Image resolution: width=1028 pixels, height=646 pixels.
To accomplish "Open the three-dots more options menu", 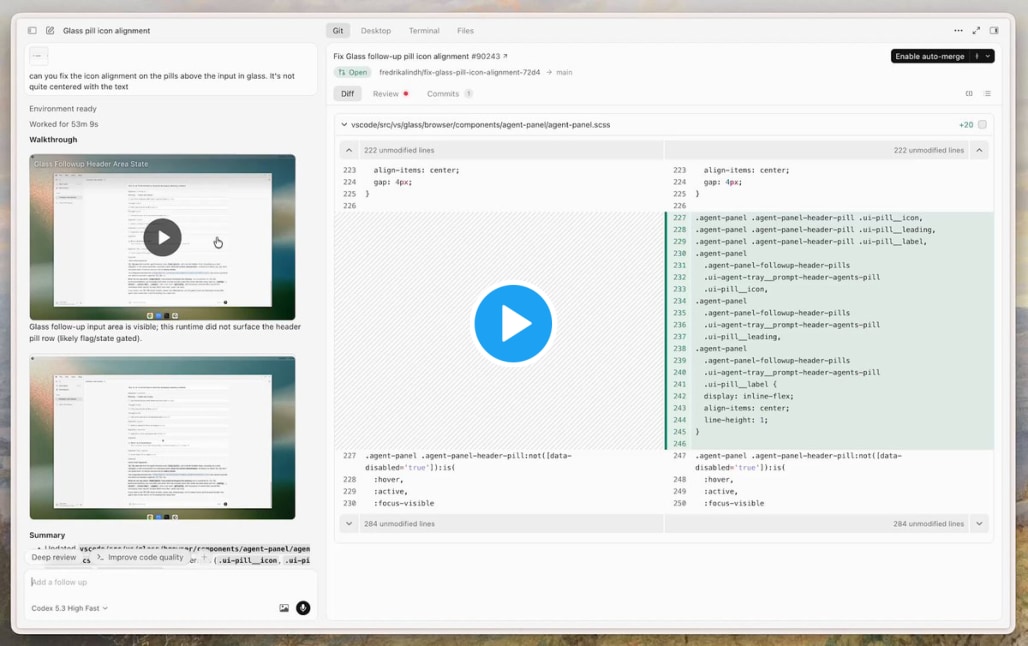I will (958, 31).
